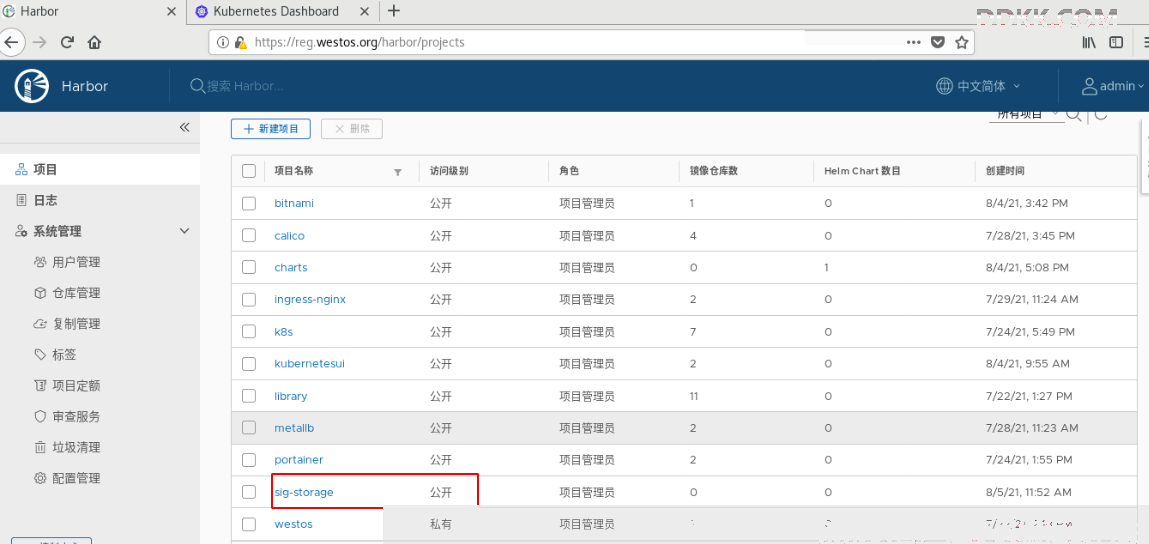
Task: Bookmark this page with star icon
Action: (x=961, y=43)
